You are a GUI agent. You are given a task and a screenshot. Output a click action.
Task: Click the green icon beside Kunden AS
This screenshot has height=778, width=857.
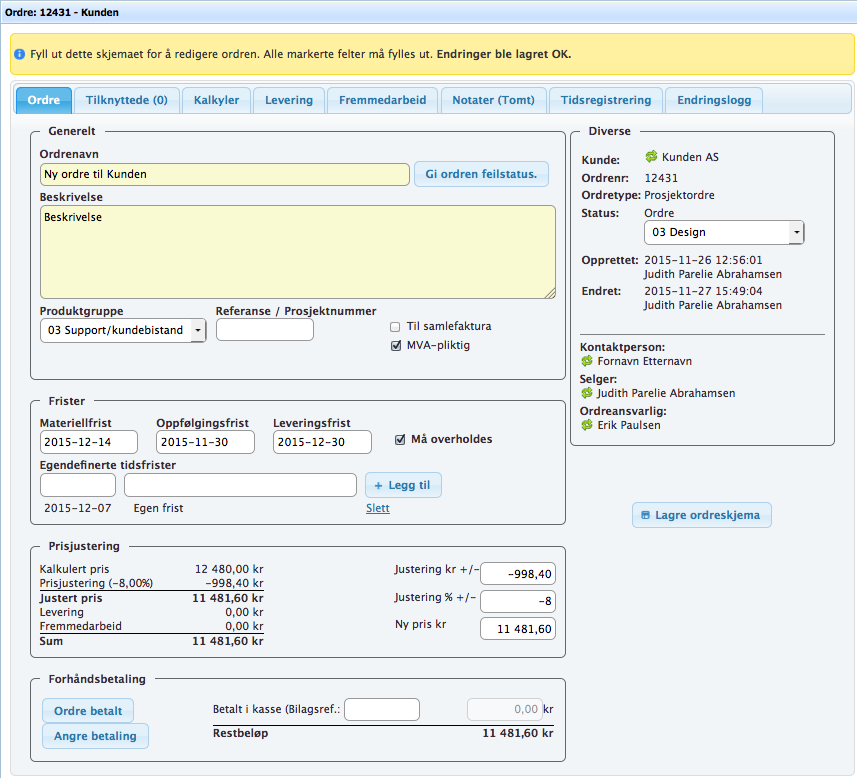click(x=651, y=157)
